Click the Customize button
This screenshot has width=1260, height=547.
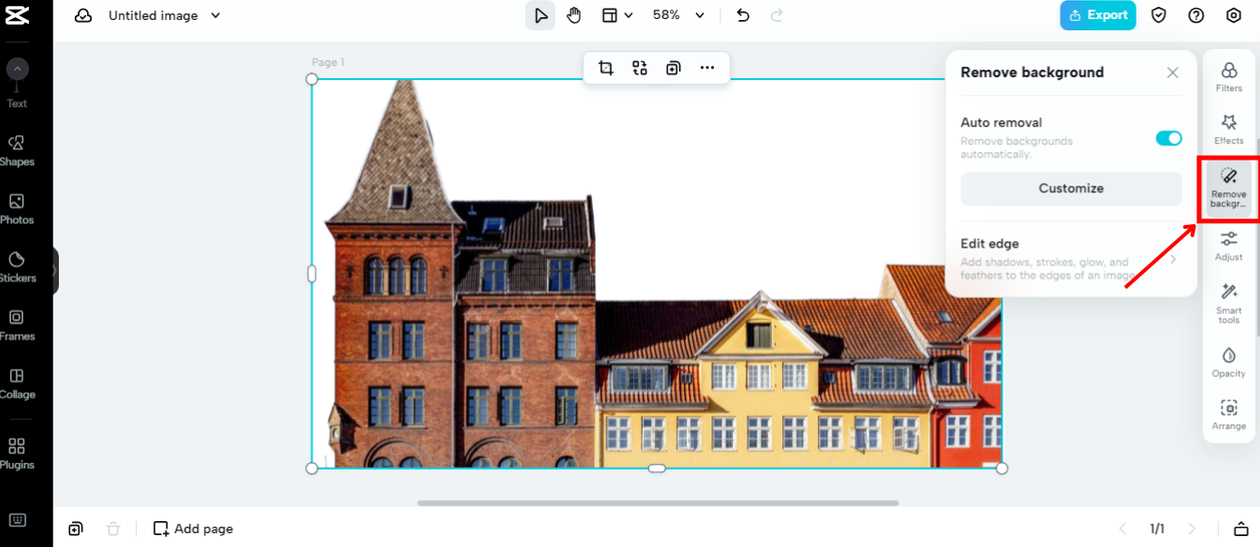tap(1071, 188)
